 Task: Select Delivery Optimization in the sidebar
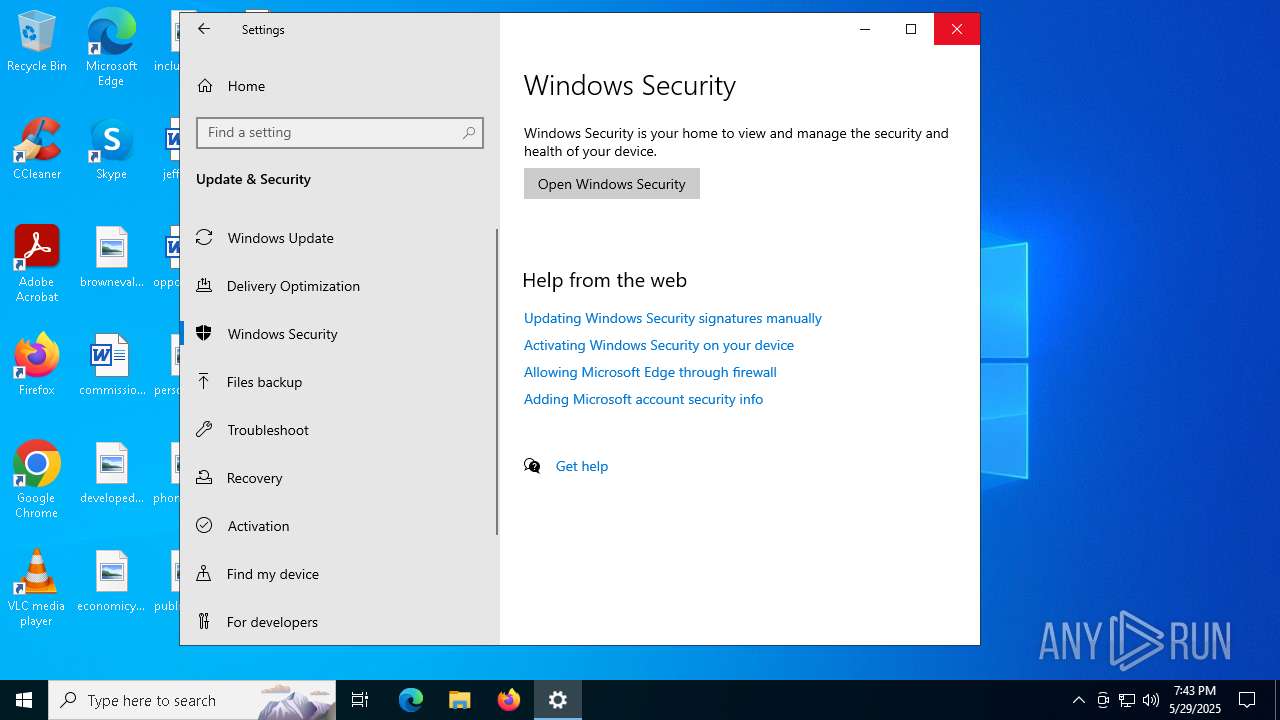[x=338, y=286]
